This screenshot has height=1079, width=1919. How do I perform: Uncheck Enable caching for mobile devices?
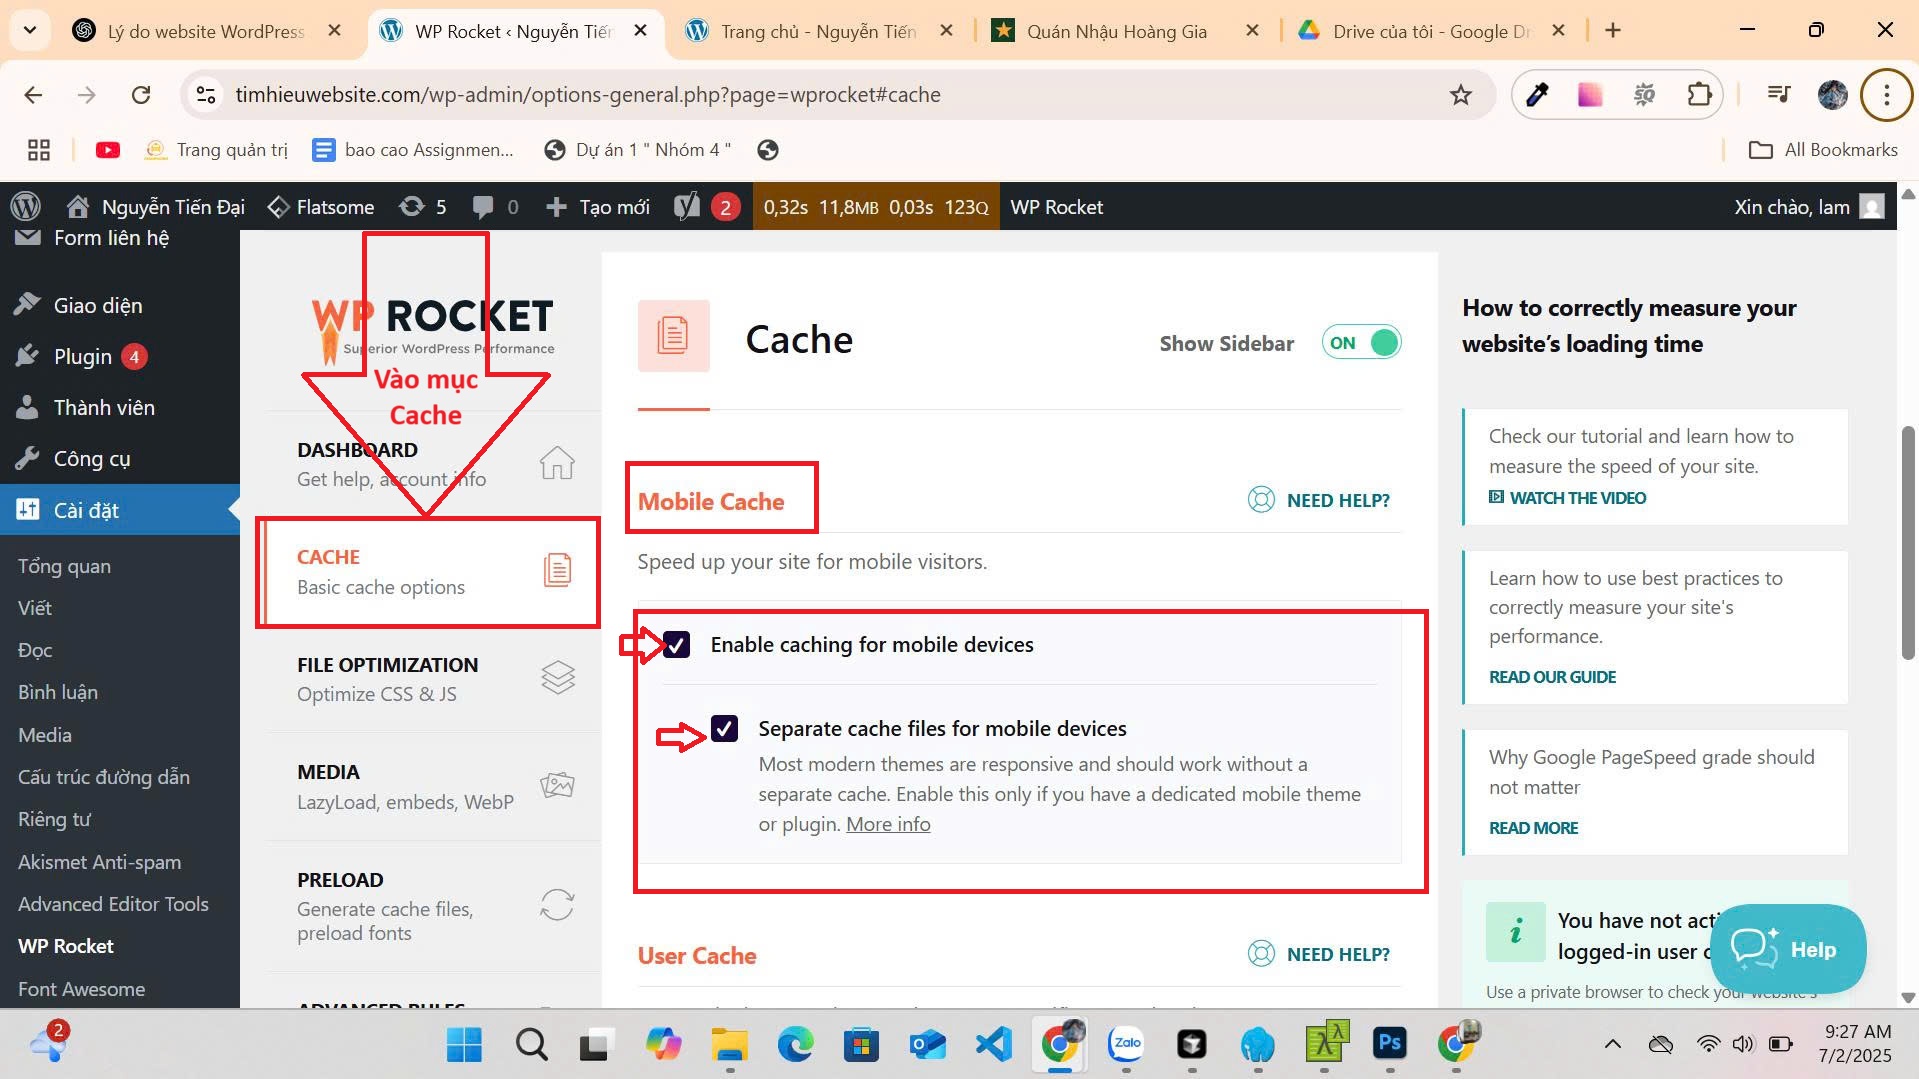point(677,645)
